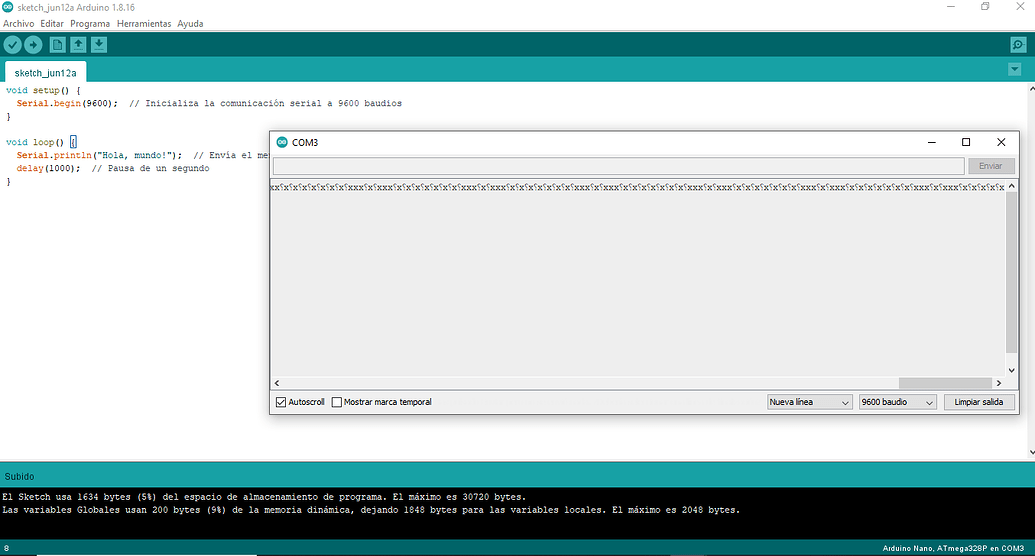Click the Serial.begin(9600) code line

[x=209, y=104]
